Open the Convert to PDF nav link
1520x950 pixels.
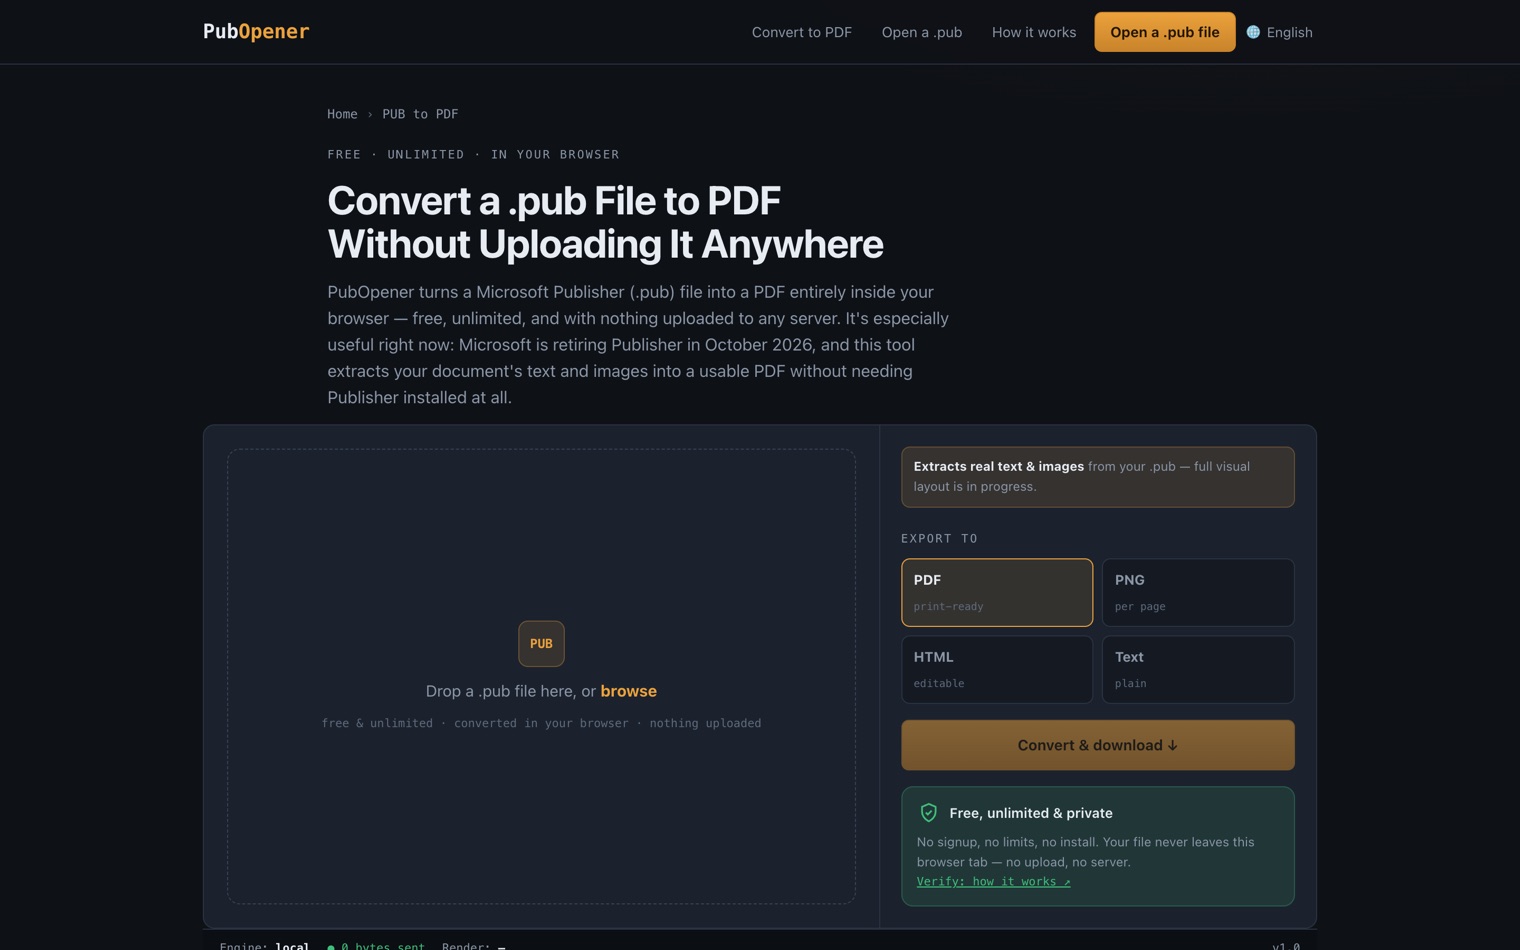click(x=802, y=32)
